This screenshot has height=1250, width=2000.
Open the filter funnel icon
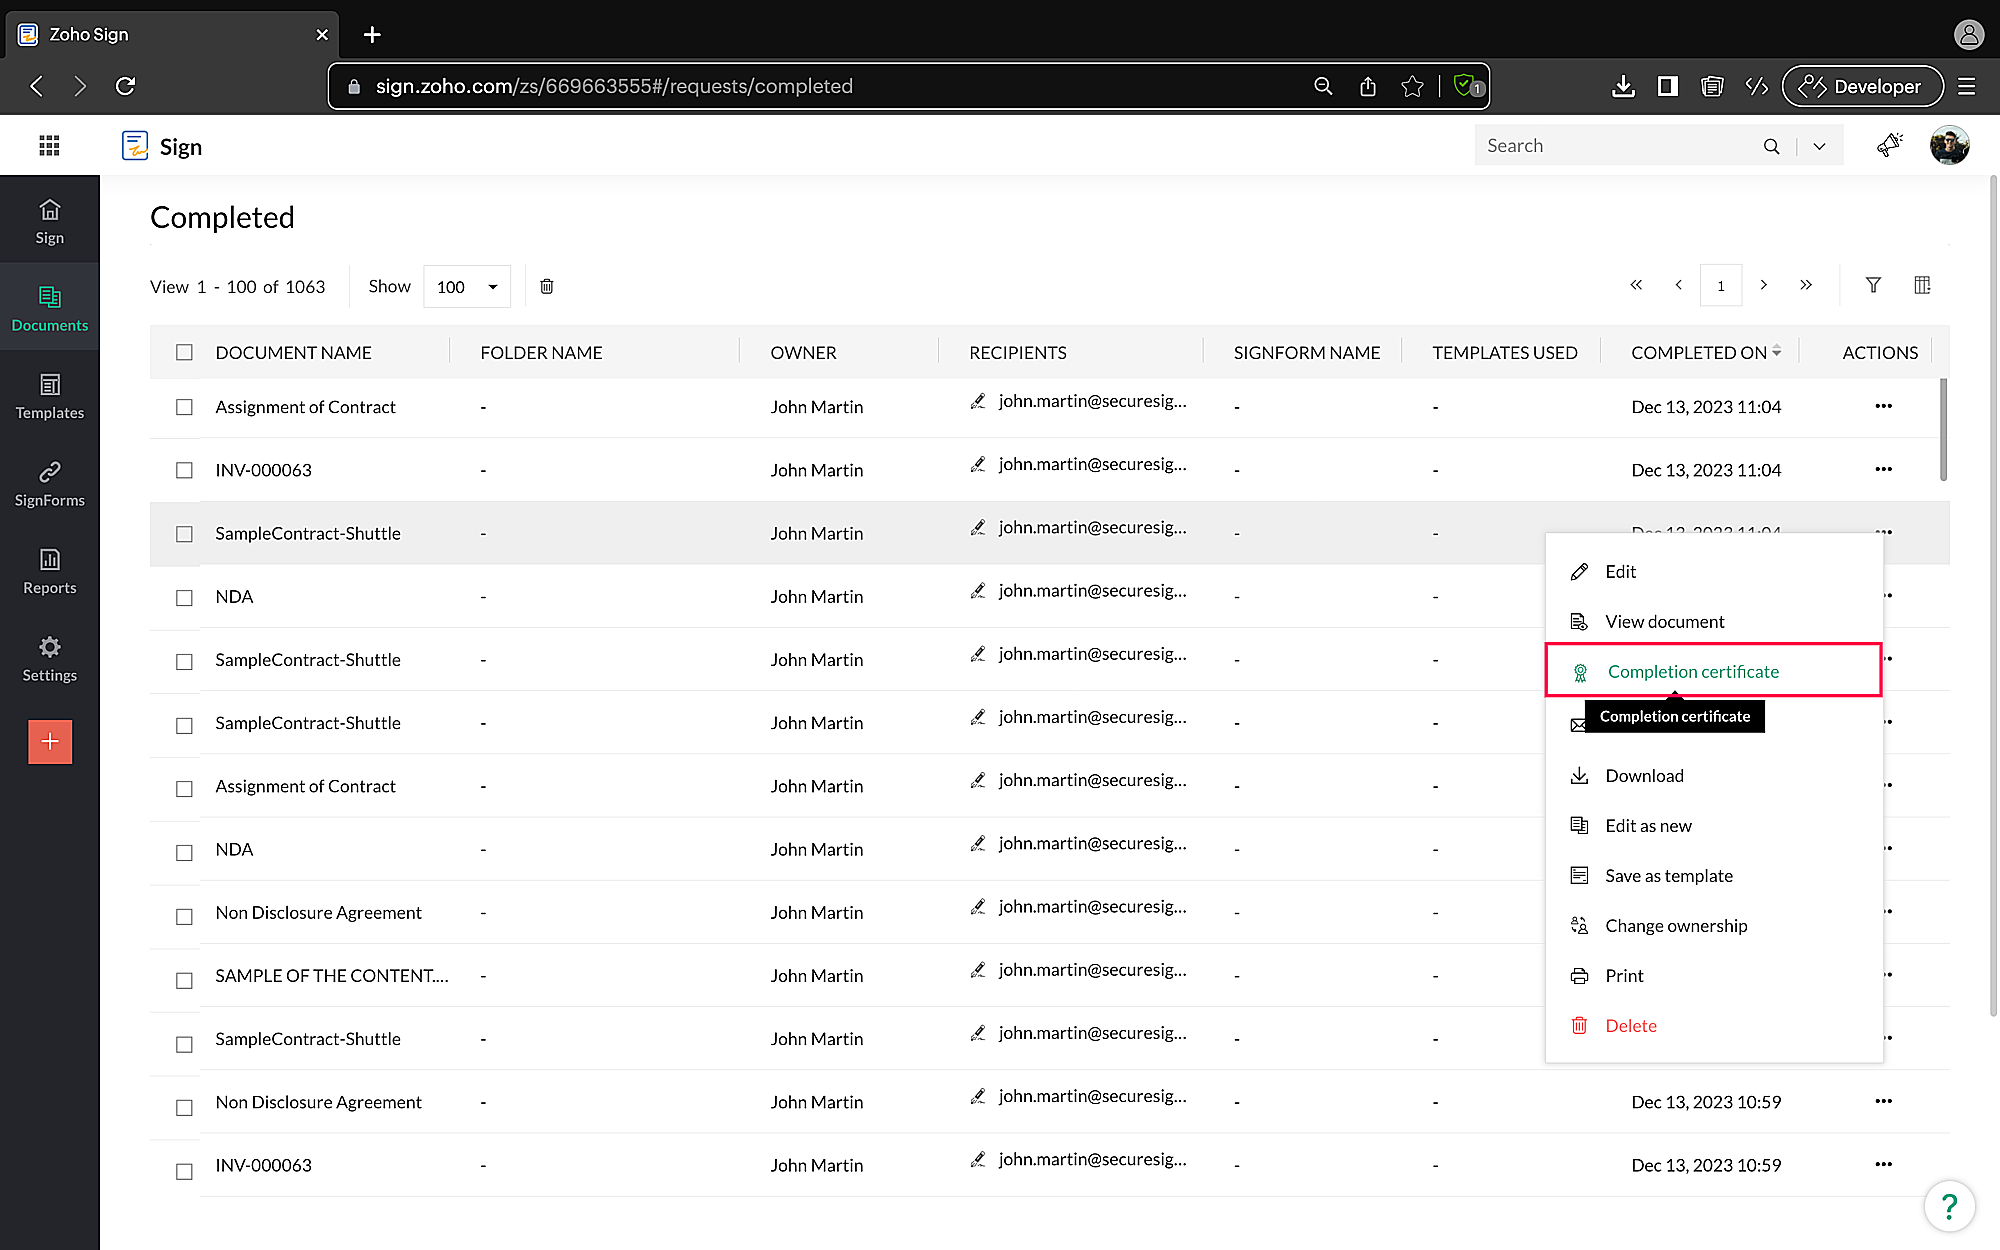1873,286
